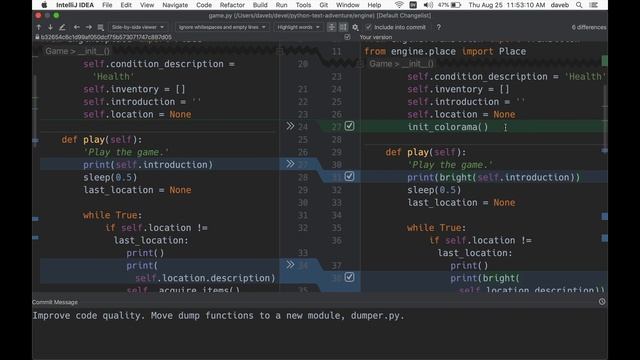Screen dimensions: 640x360
Task: Open the File menu
Action: pos(107,5)
